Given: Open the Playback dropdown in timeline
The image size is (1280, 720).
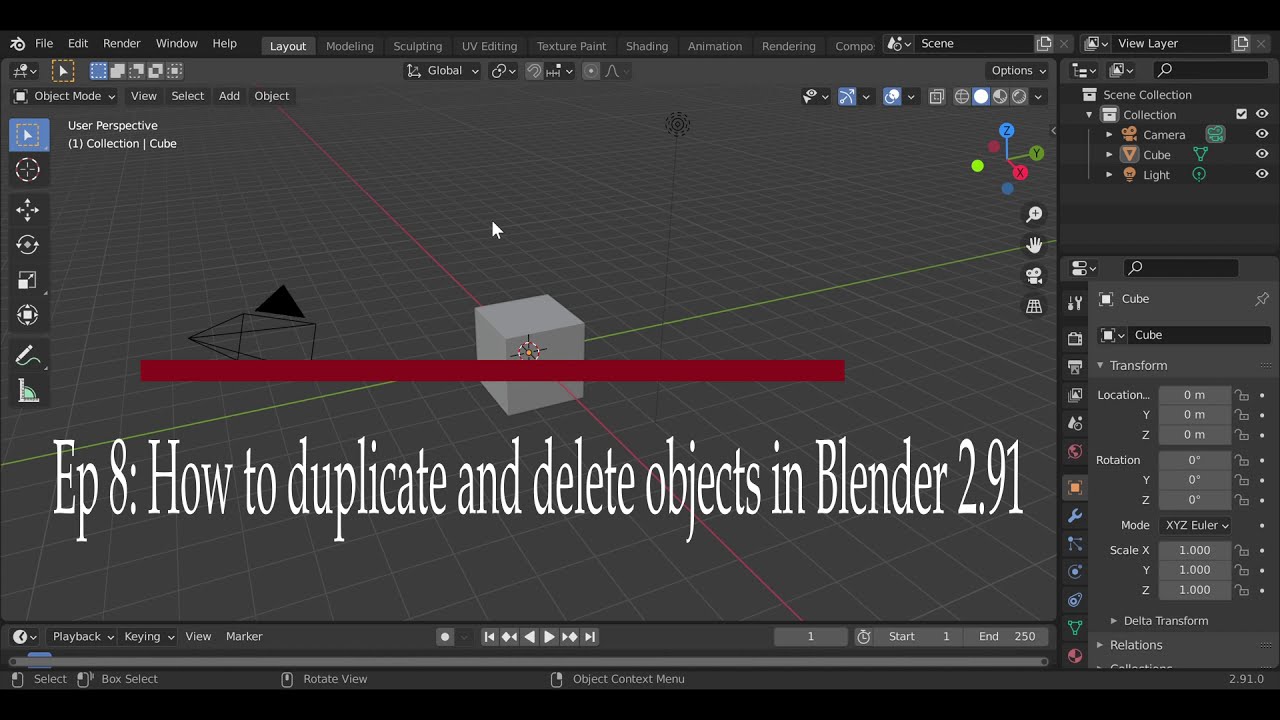Looking at the screenshot, I should pos(83,636).
